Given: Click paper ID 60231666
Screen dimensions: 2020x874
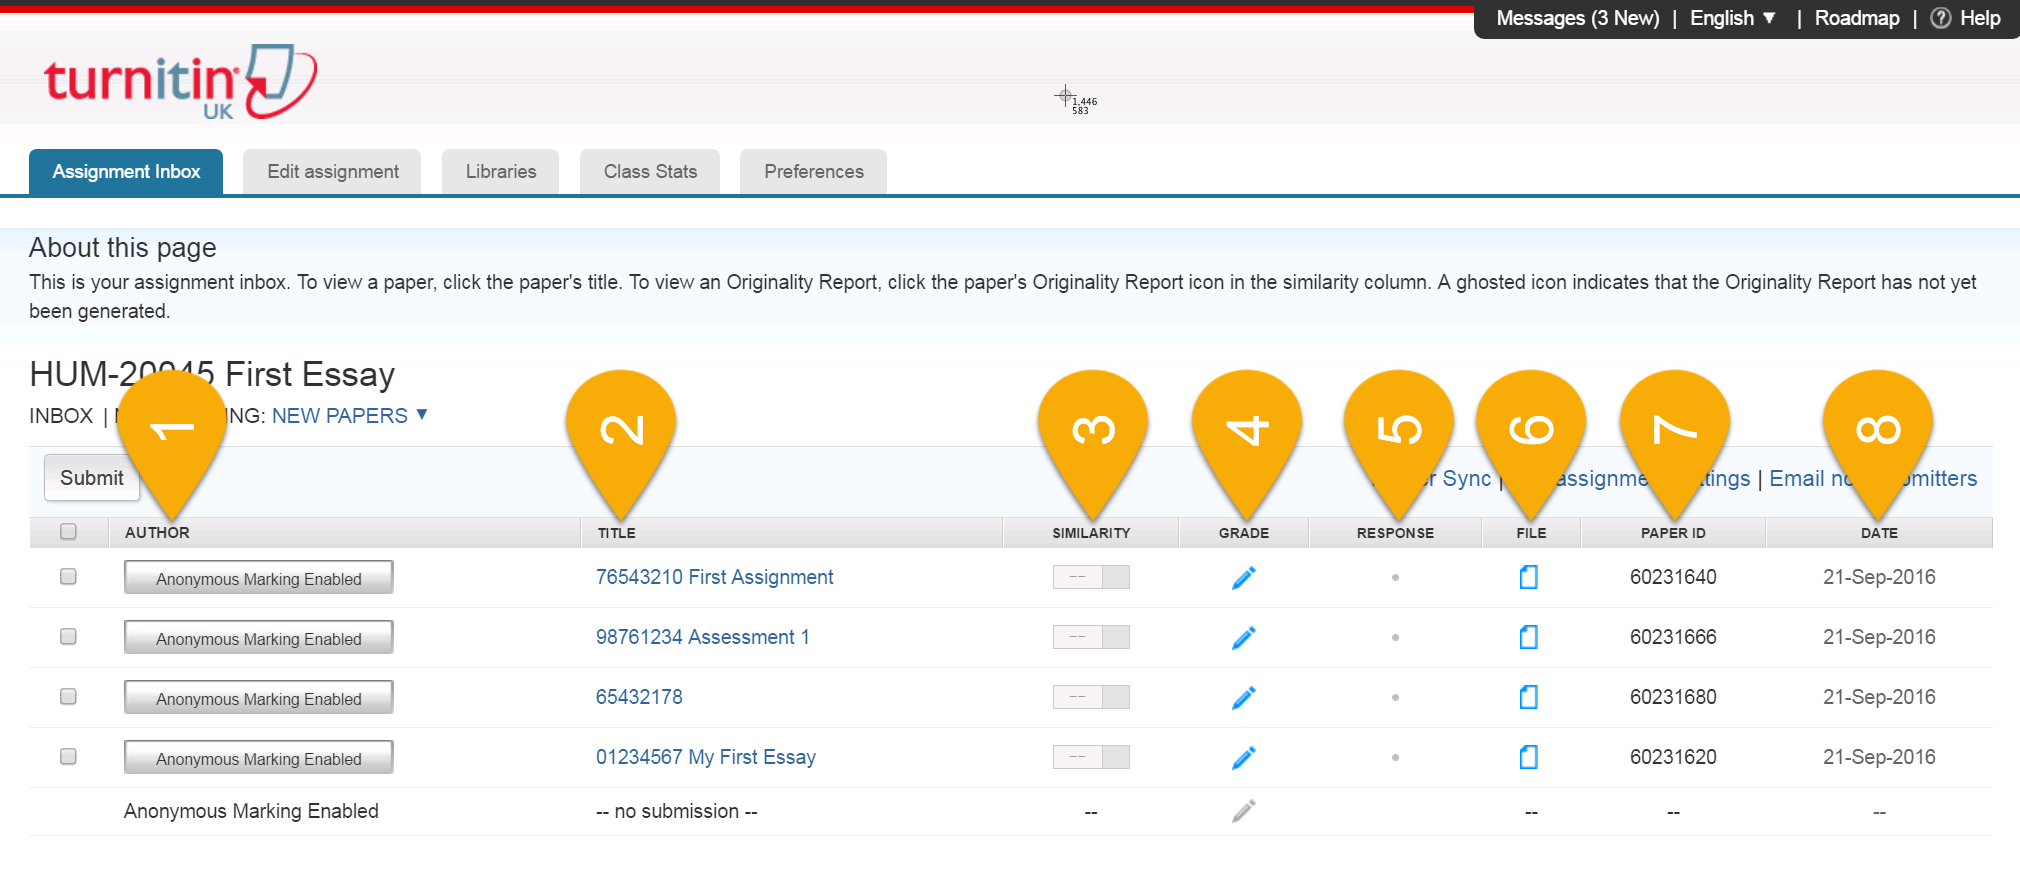Looking at the screenshot, I should click(1673, 637).
